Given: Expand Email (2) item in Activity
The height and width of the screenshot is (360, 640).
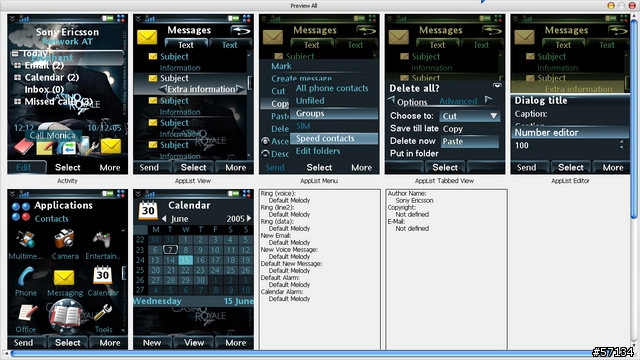Looking at the screenshot, I should (18, 65).
